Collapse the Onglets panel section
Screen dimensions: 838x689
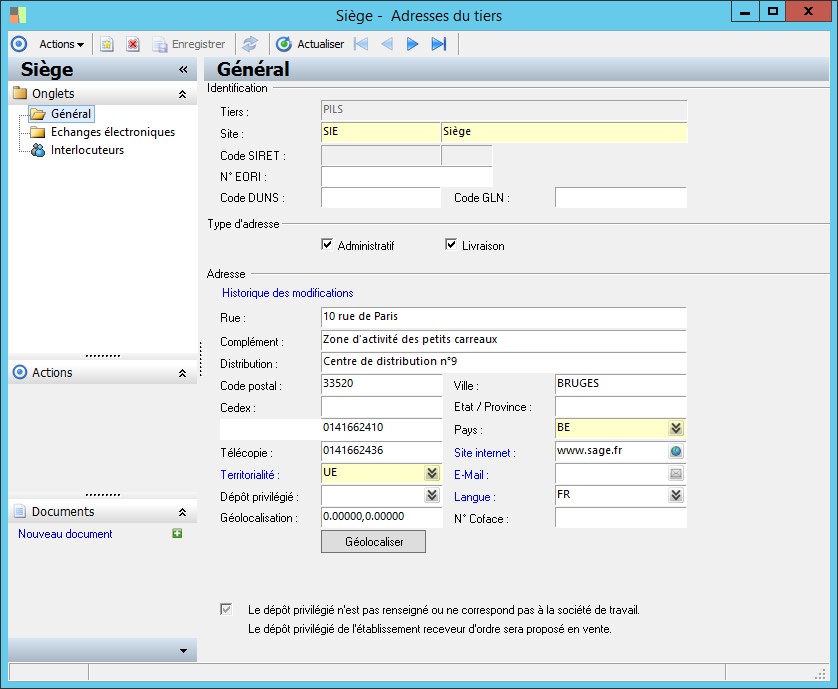[182, 94]
